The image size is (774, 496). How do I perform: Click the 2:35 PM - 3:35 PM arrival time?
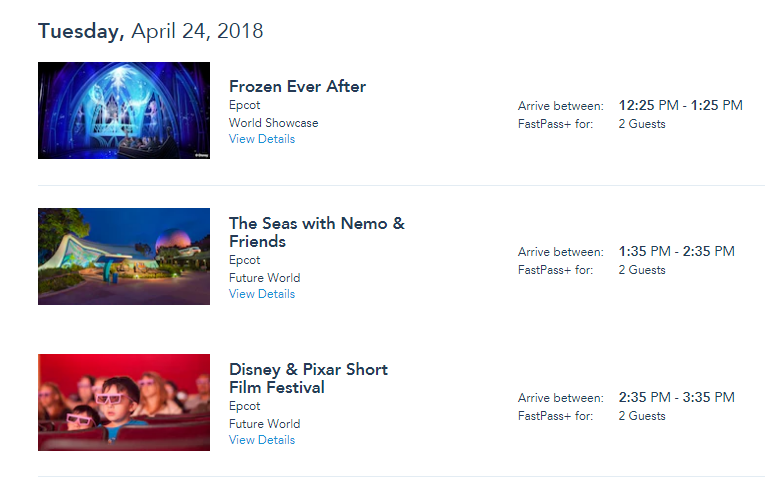677,398
